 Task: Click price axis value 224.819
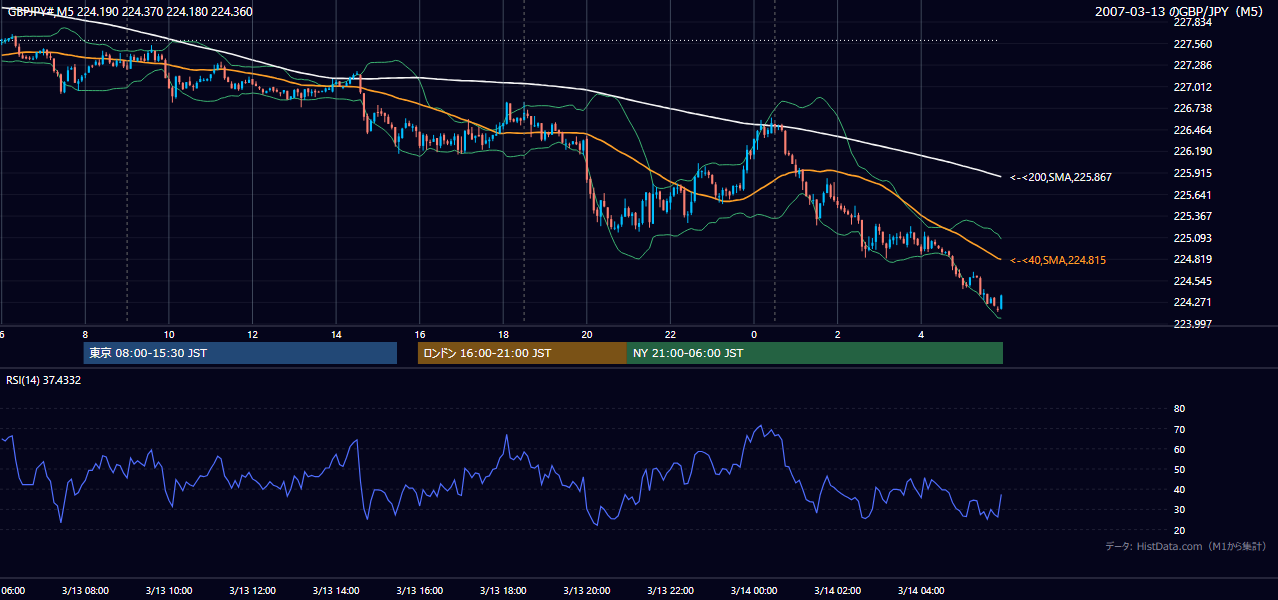coord(1192,259)
